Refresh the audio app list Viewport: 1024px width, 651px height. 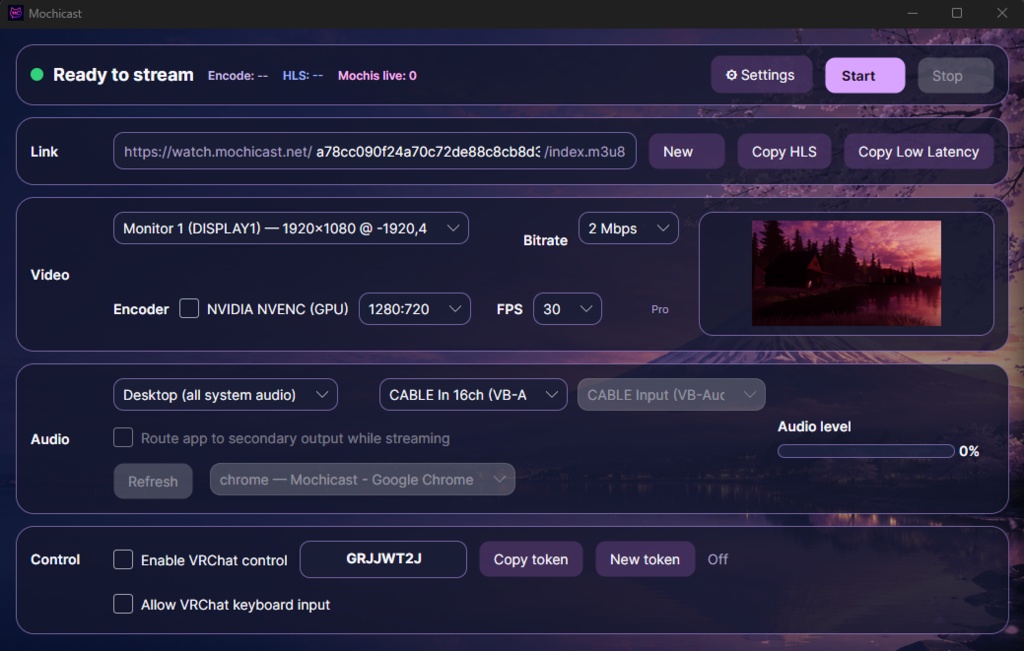[x=153, y=481]
